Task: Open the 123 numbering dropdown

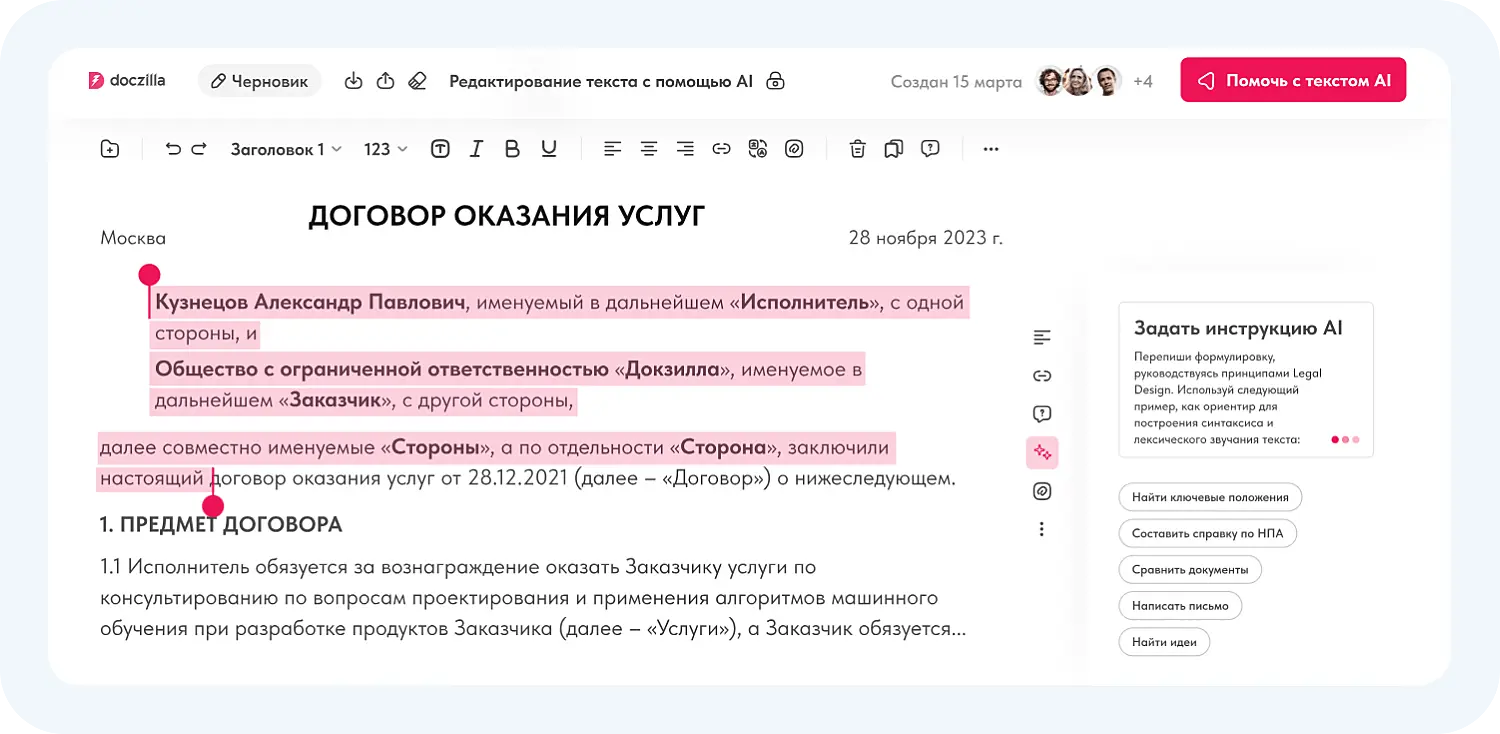Action: tap(384, 148)
